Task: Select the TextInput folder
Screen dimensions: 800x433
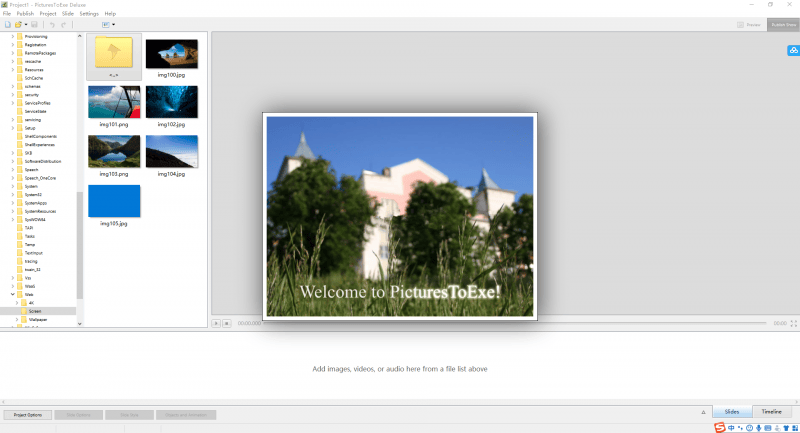Action: (33, 252)
